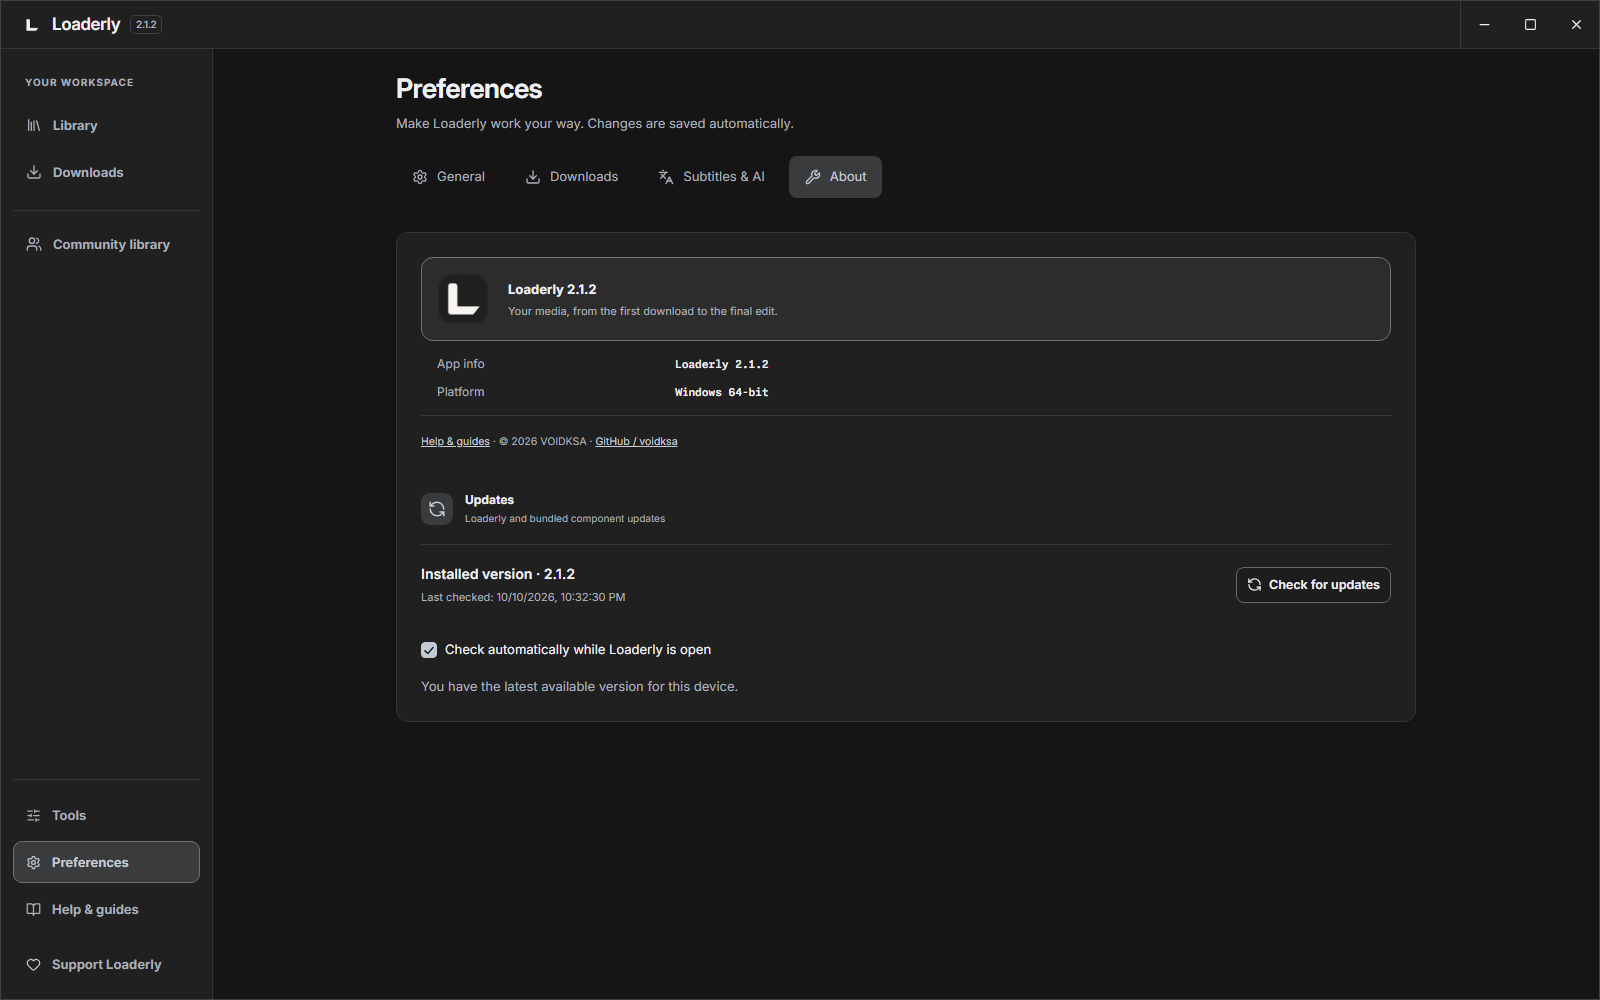Viewport: 1600px width, 1000px height.
Task: Click the Windows 64-bit platform value
Action: (722, 393)
